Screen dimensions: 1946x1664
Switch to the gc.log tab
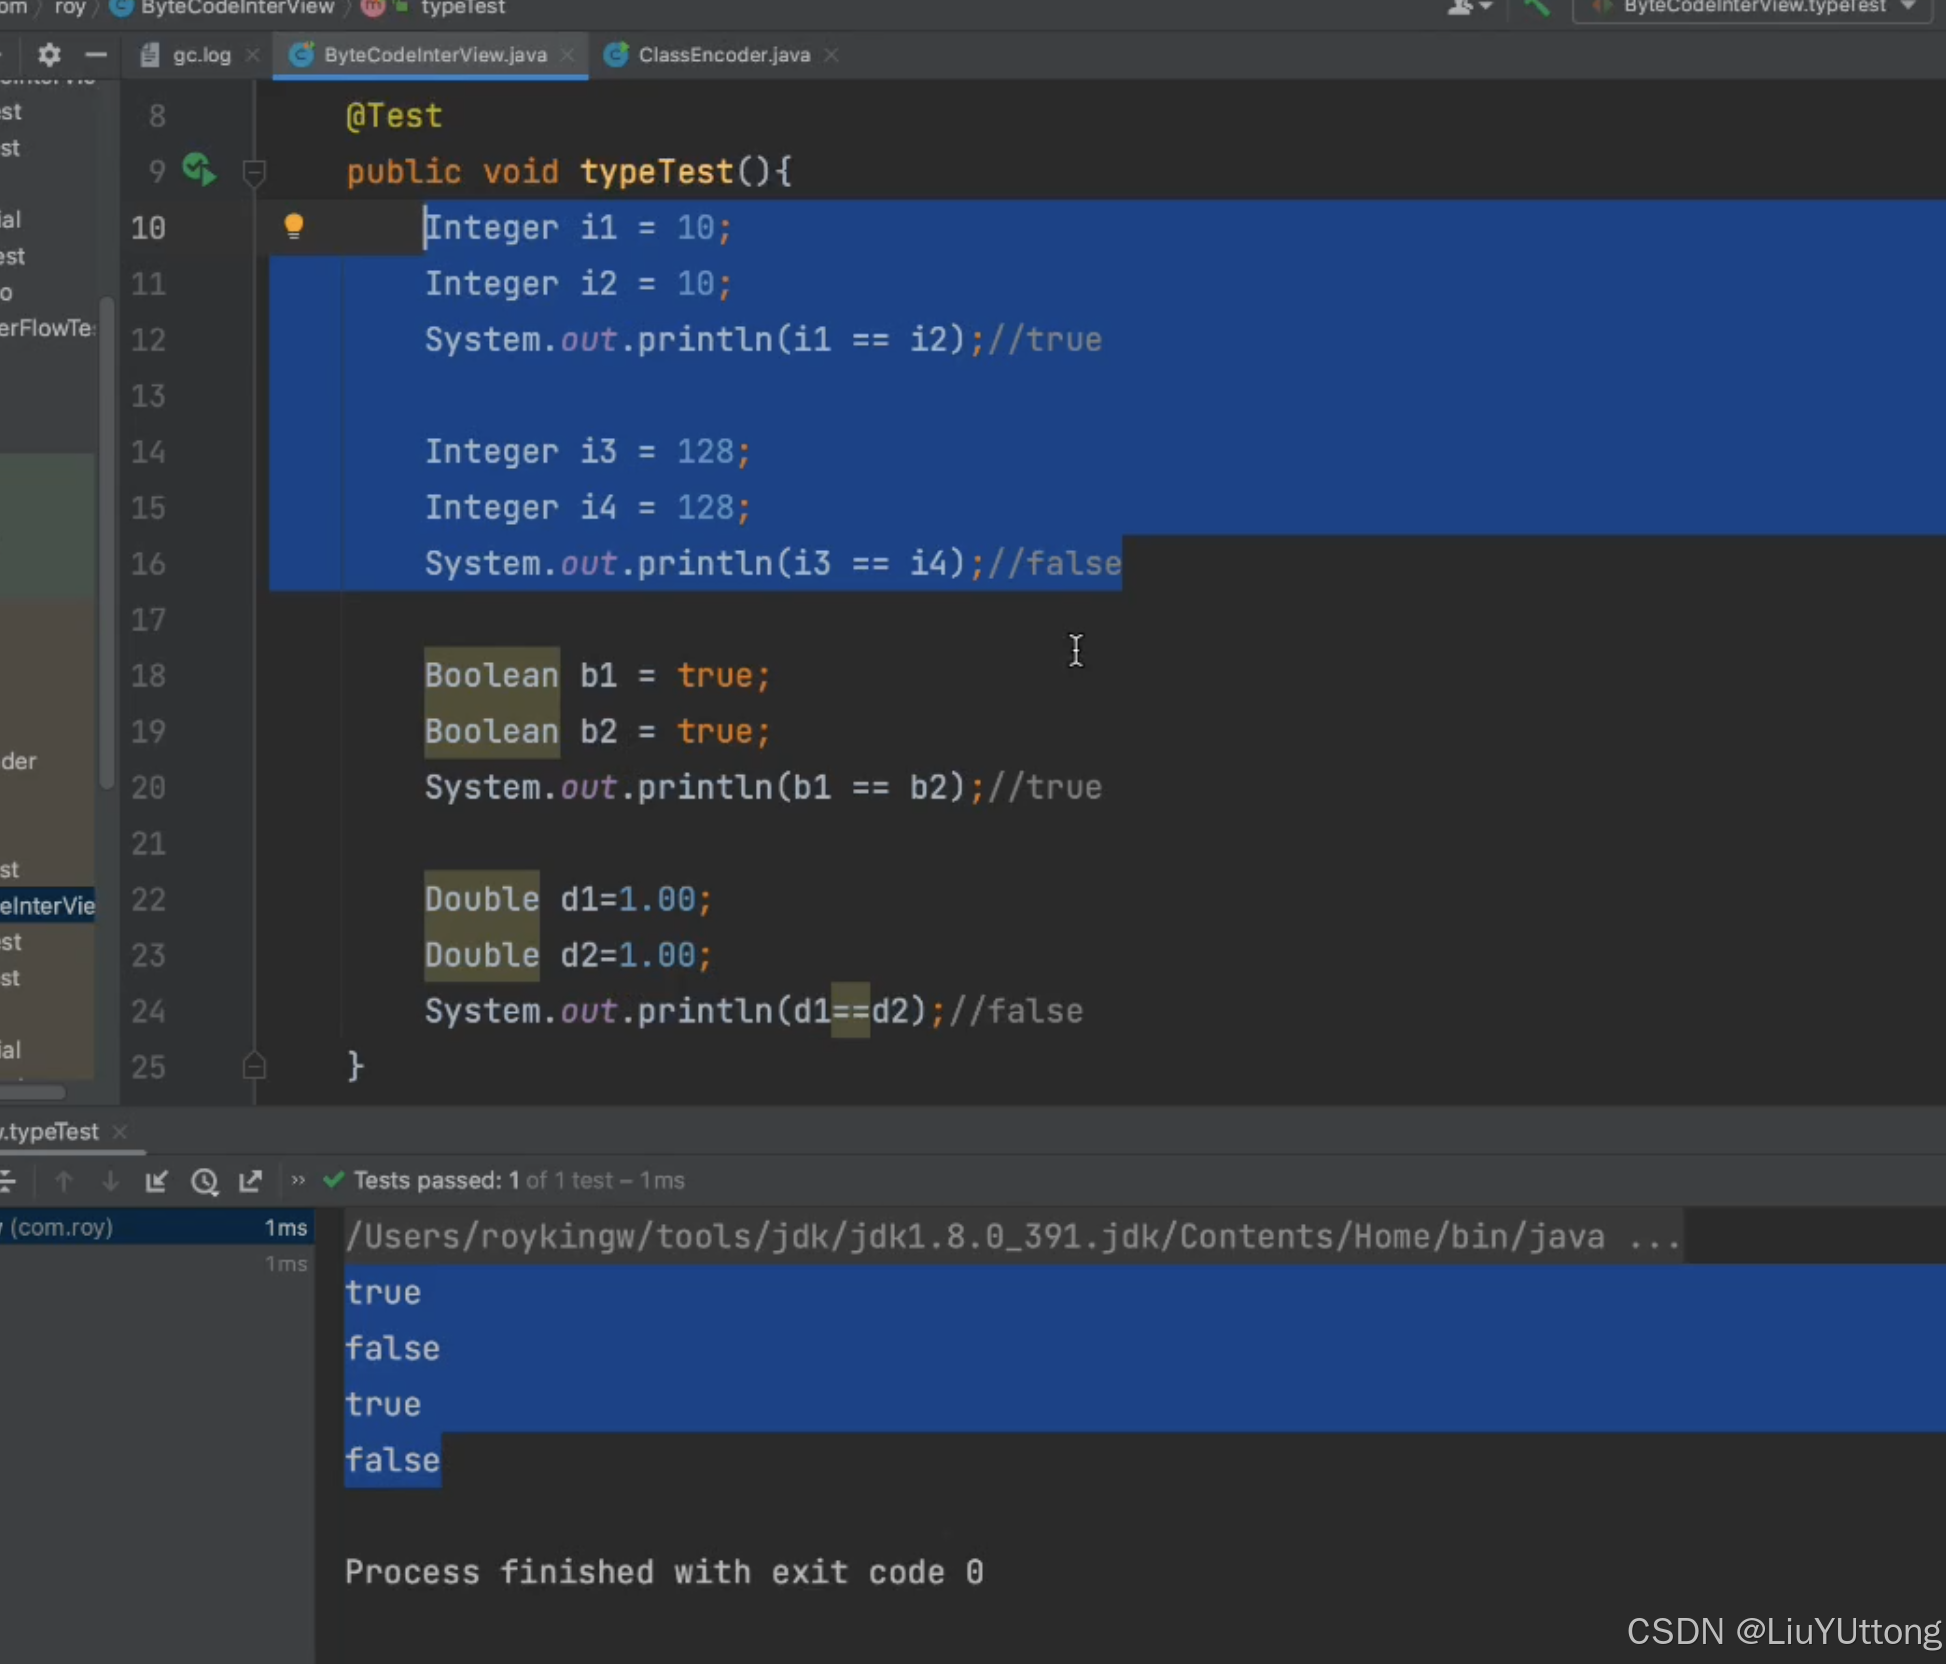(200, 55)
